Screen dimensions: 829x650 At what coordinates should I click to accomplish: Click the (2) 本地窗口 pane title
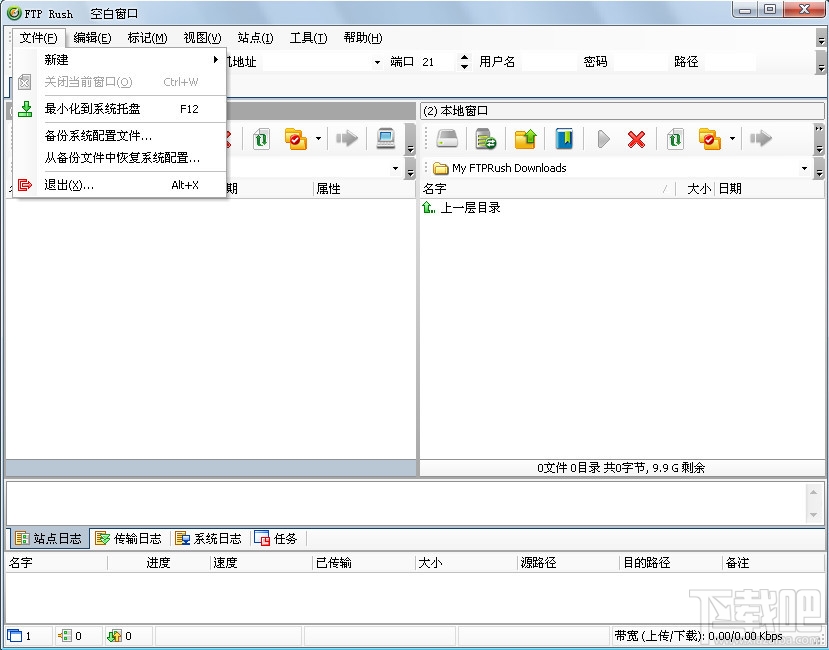456,111
